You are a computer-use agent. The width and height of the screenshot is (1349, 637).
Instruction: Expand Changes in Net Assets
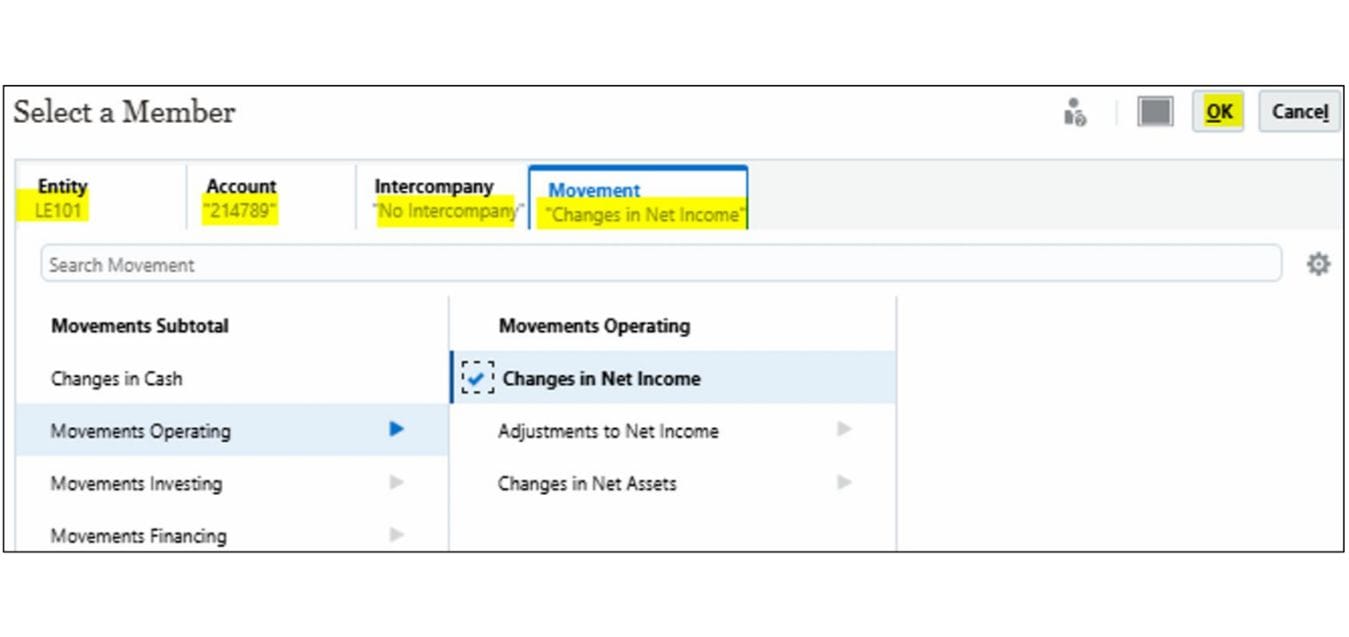(843, 483)
